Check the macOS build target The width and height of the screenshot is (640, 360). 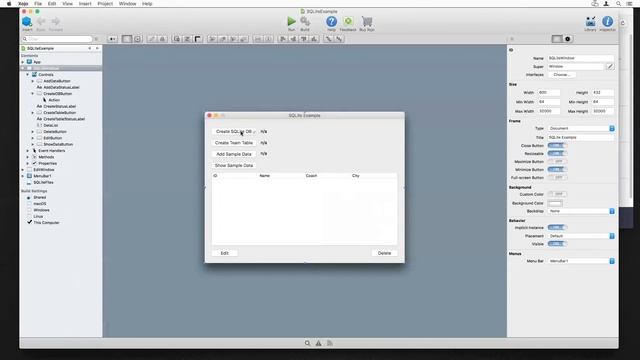(29, 204)
